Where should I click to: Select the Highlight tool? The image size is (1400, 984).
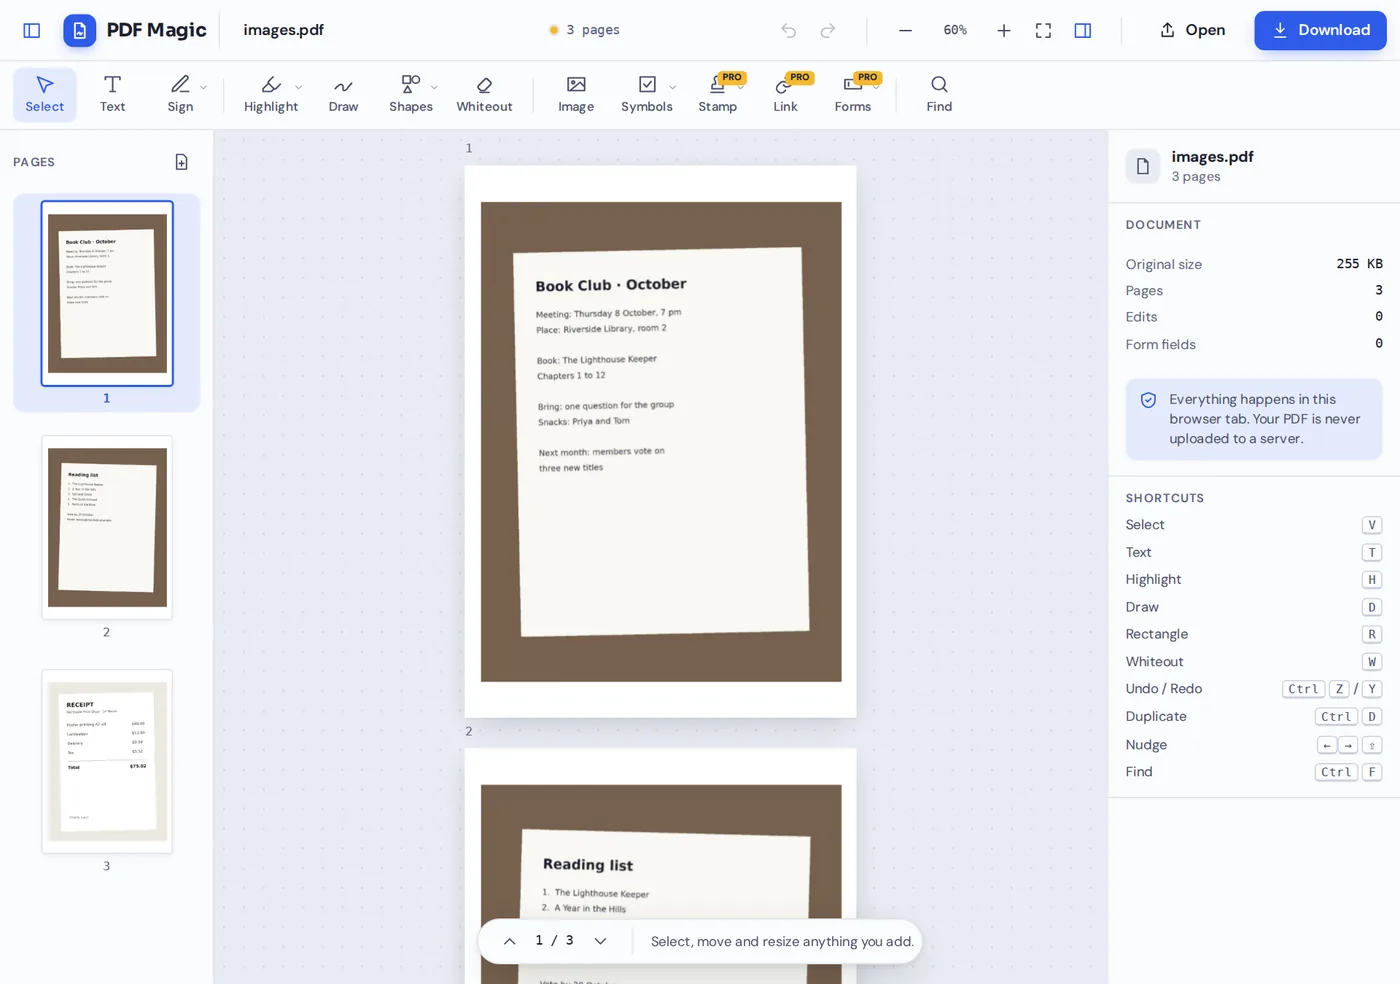pyautogui.click(x=270, y=94)
